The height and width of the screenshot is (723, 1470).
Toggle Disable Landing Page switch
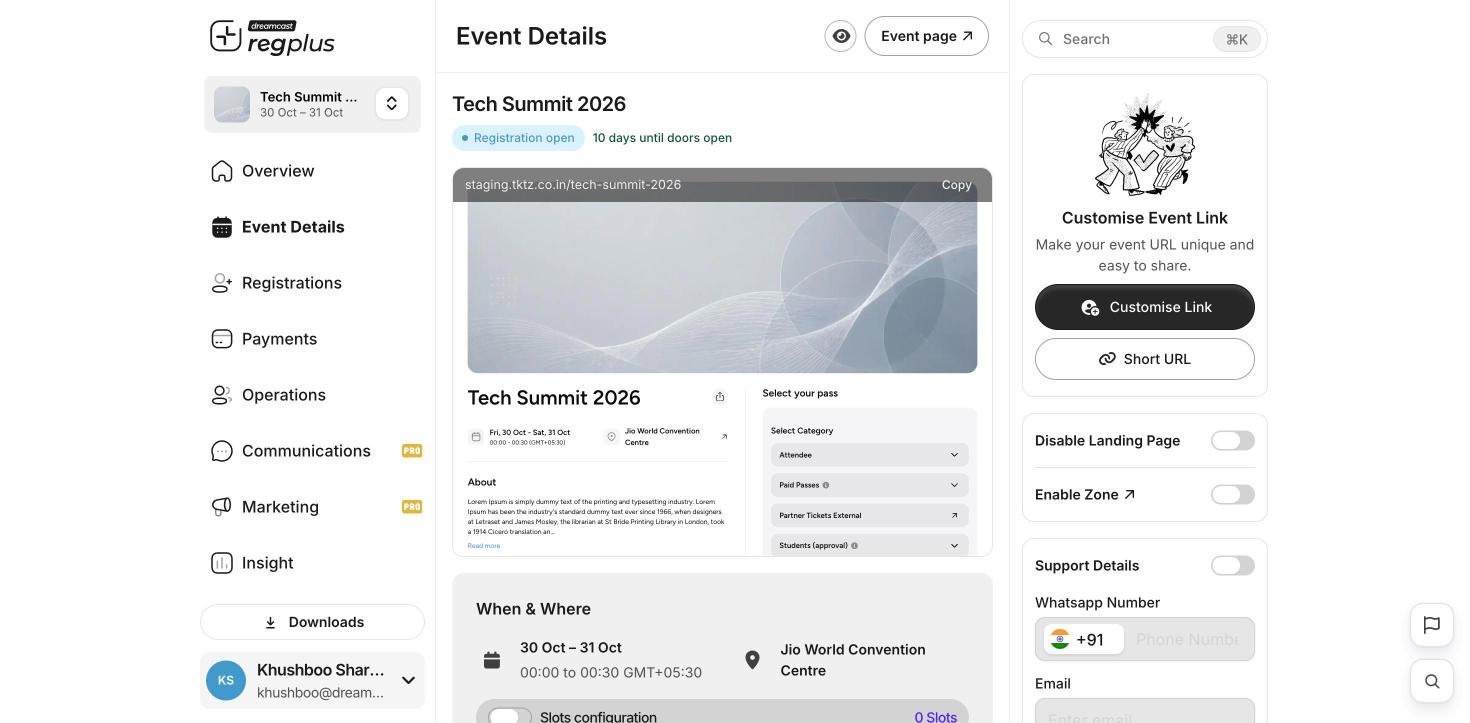coord(1233,441)
